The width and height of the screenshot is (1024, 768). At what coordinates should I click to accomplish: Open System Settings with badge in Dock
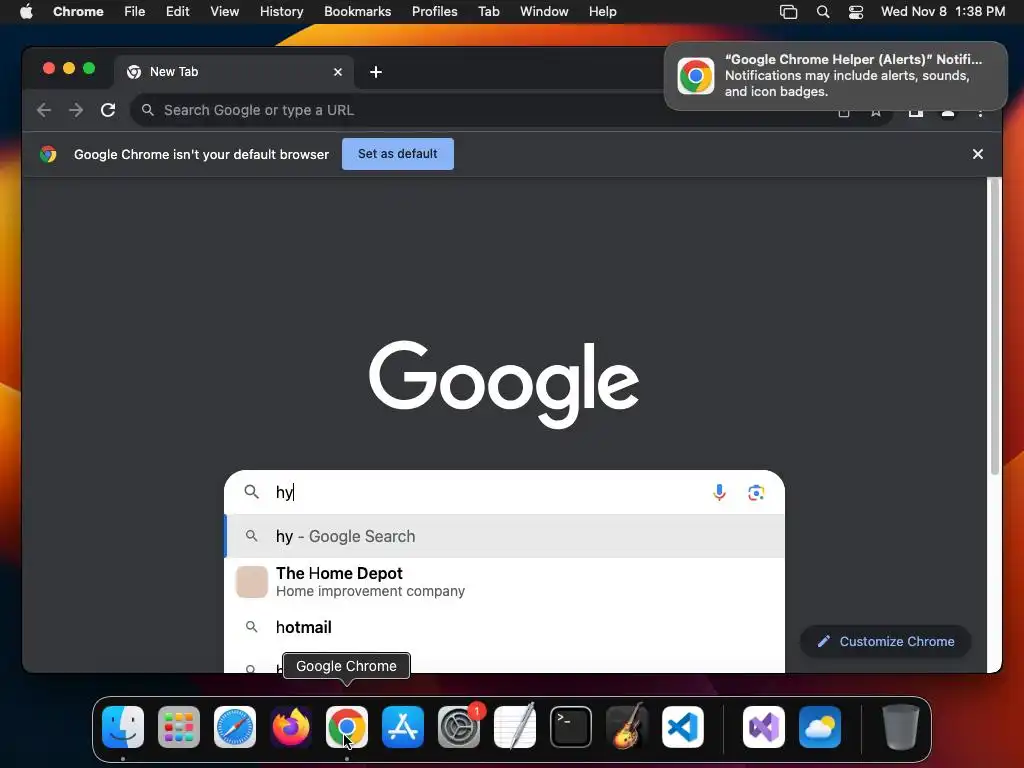tap(459, 727)
